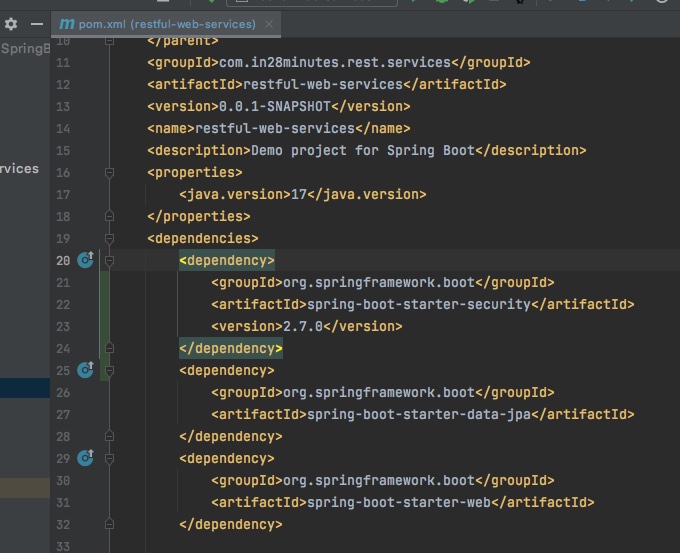This screenshot has width=680, height=553.
Task: Click the fold end marker at line 18
Action: [x=110, y=216]
